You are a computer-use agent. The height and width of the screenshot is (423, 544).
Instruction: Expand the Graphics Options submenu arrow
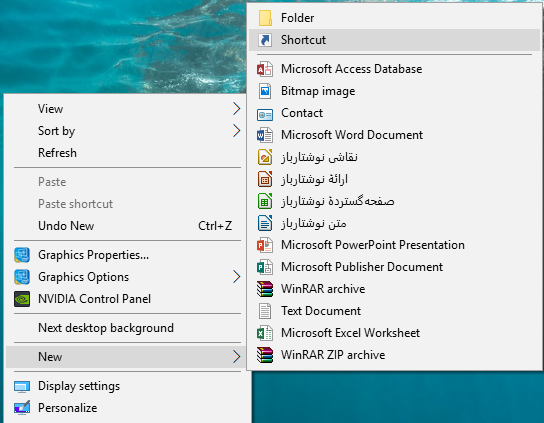click(x=236, y=277)
